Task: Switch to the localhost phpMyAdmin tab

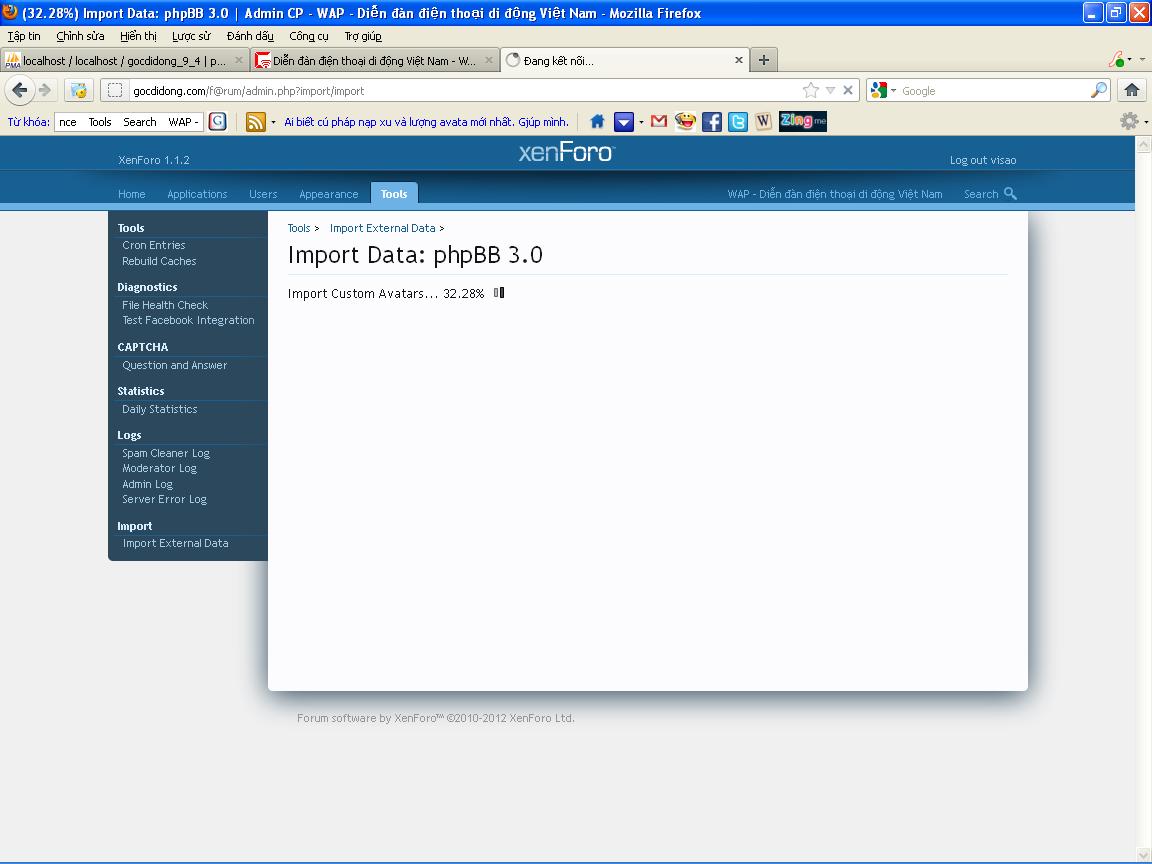Action: pyautogui.click(x=125, y=60)
